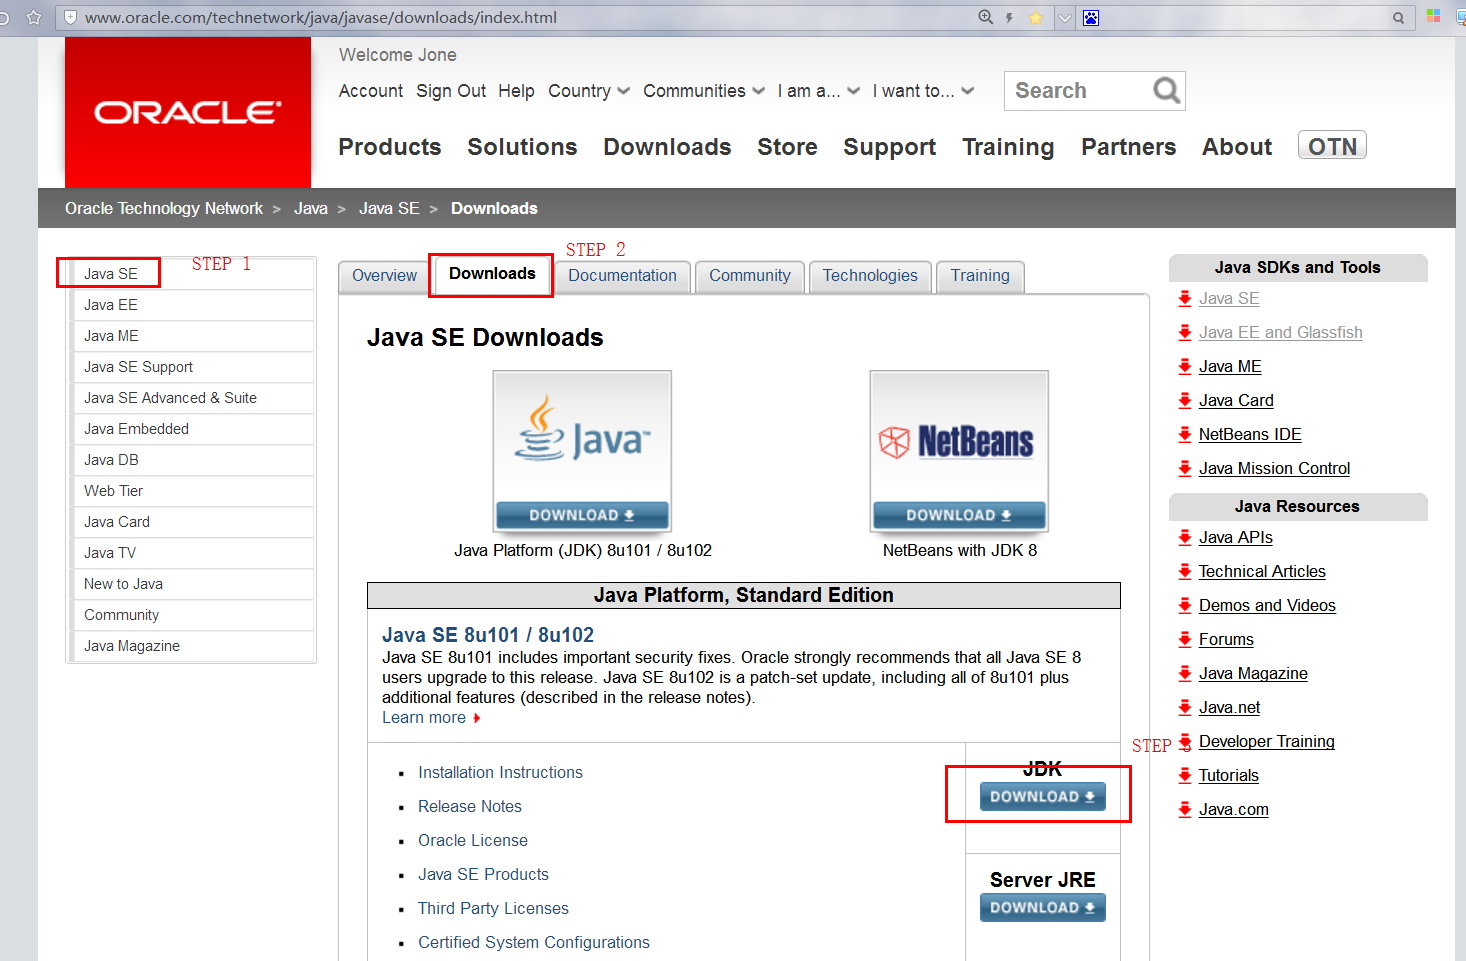Open the Support menu
1466x961 pixels.
pyautogui.click(x=889, y=147)
